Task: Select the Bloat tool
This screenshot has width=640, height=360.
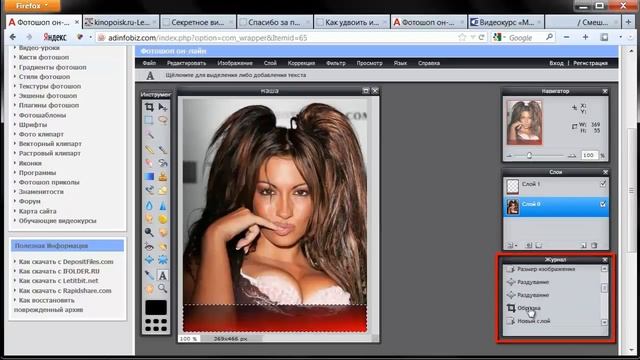Action: [x=149, y=260]
